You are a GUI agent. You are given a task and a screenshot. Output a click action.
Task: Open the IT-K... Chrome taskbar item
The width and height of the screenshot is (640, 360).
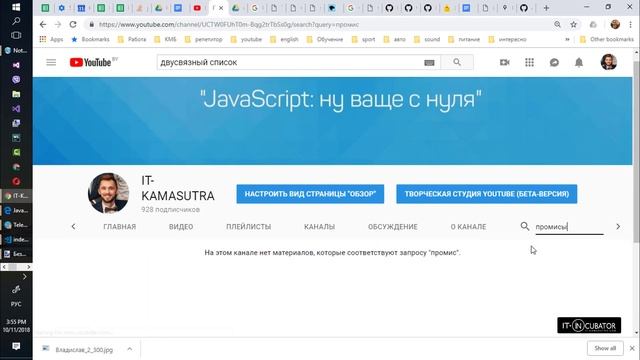16,196
